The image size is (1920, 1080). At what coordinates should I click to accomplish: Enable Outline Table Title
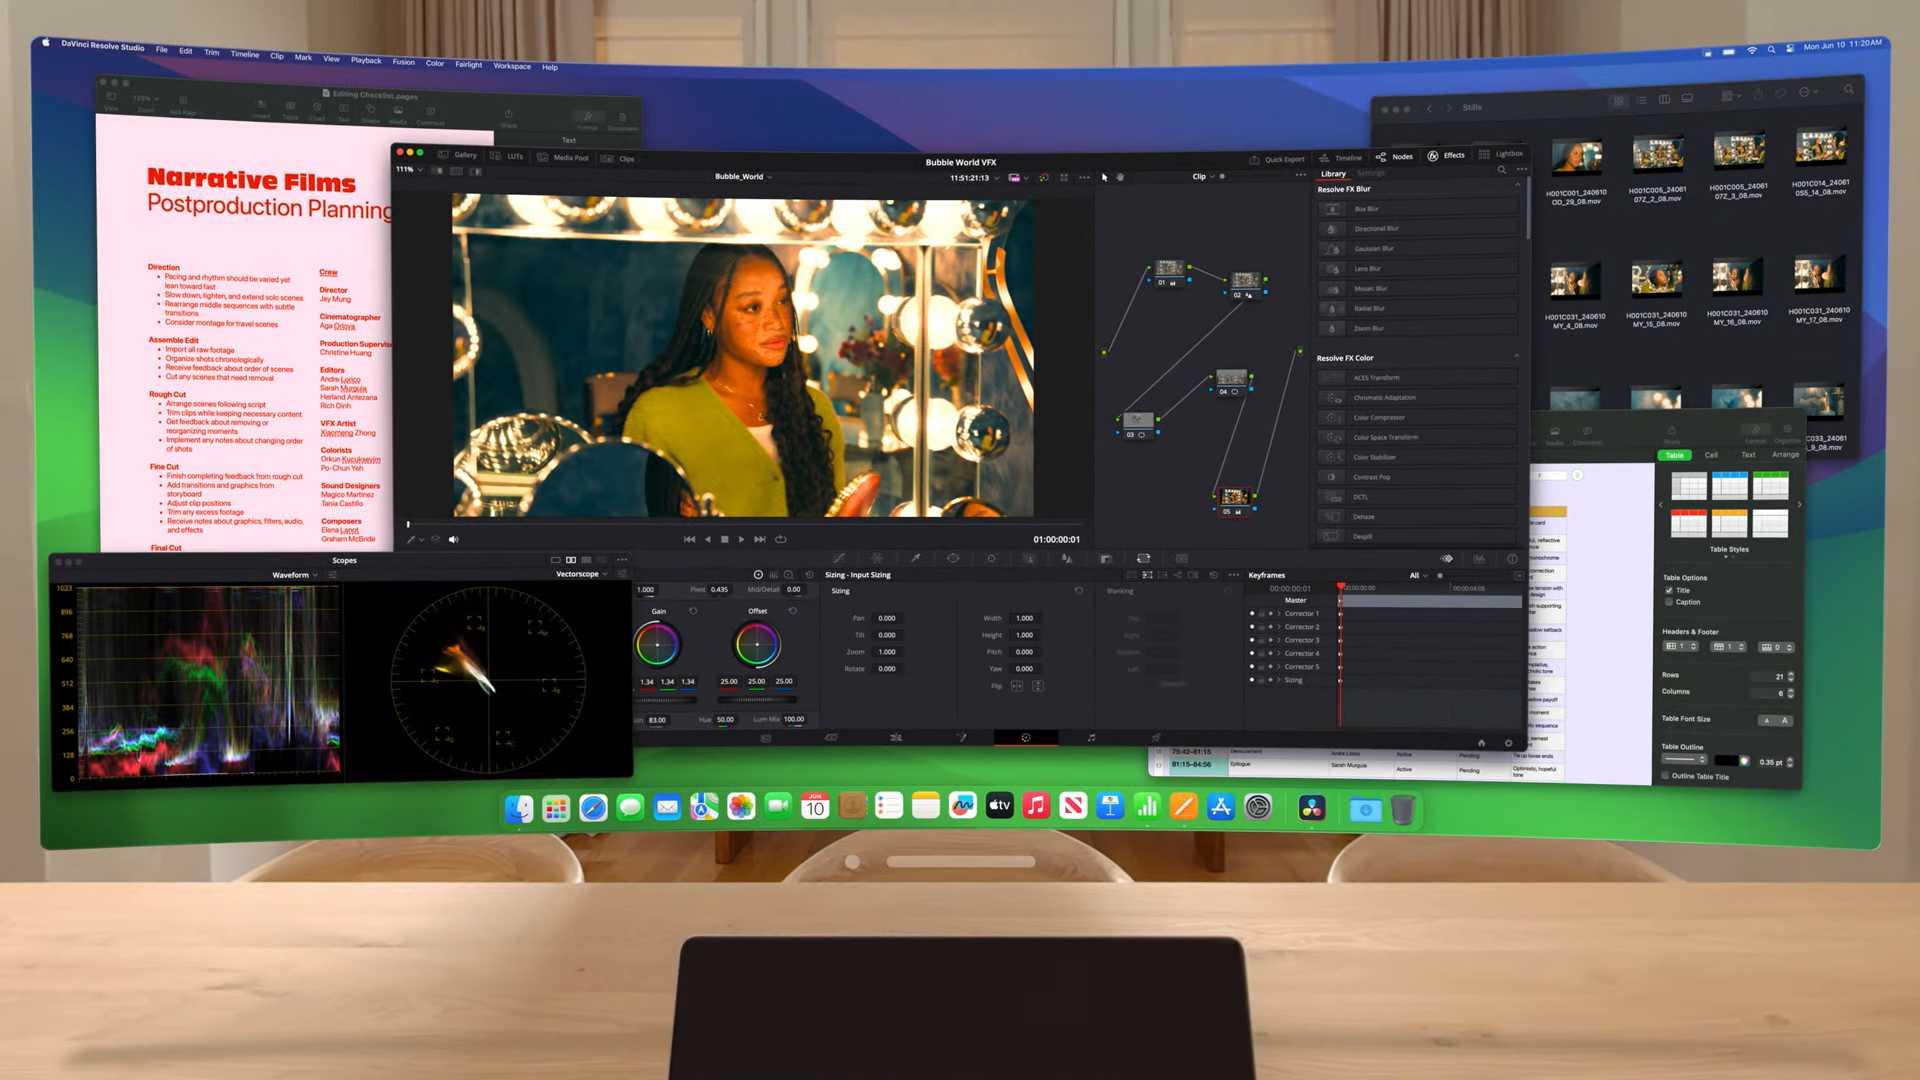click(x=1664, y=776)
